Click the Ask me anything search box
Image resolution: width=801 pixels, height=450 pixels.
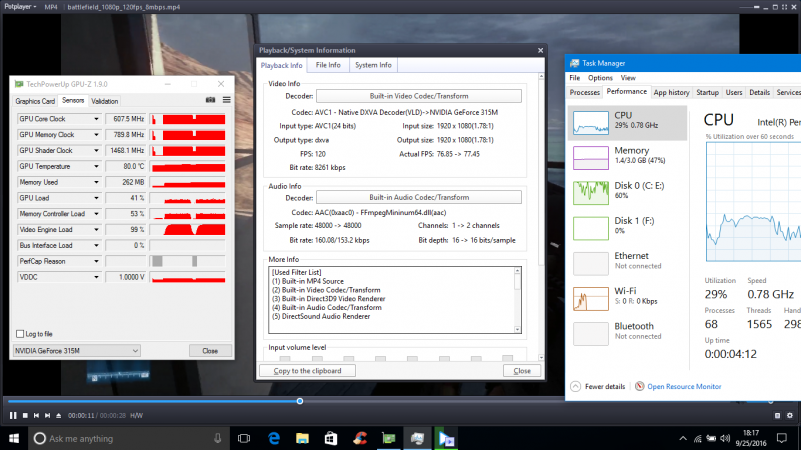(x=128, y=439)
